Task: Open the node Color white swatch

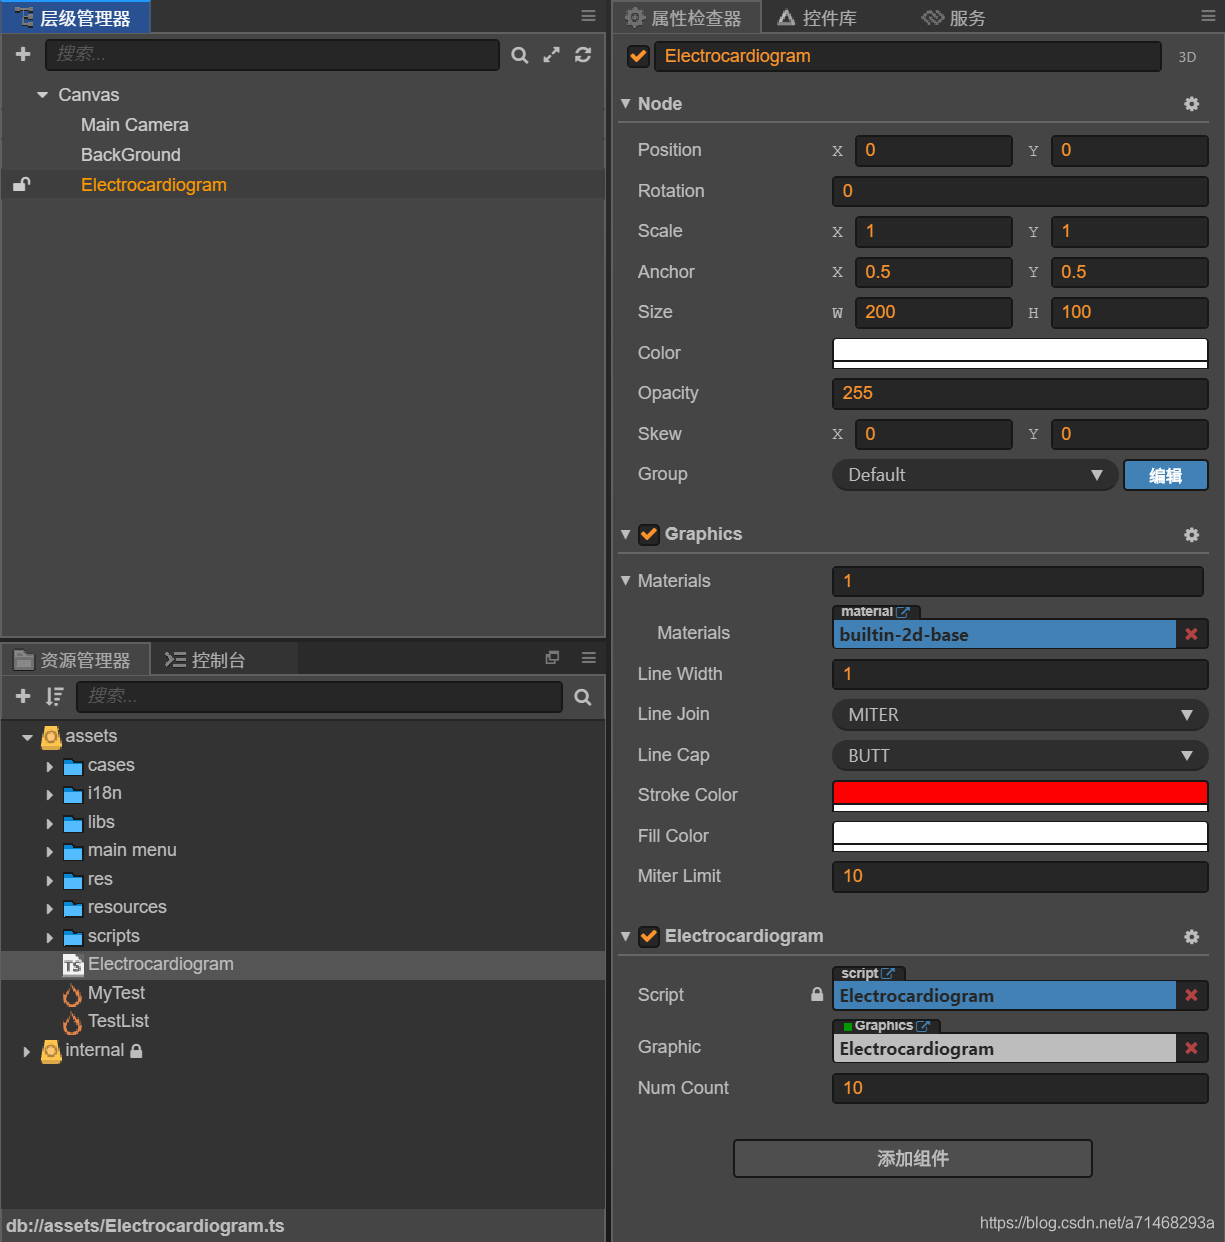Action: coord(1020,353)
